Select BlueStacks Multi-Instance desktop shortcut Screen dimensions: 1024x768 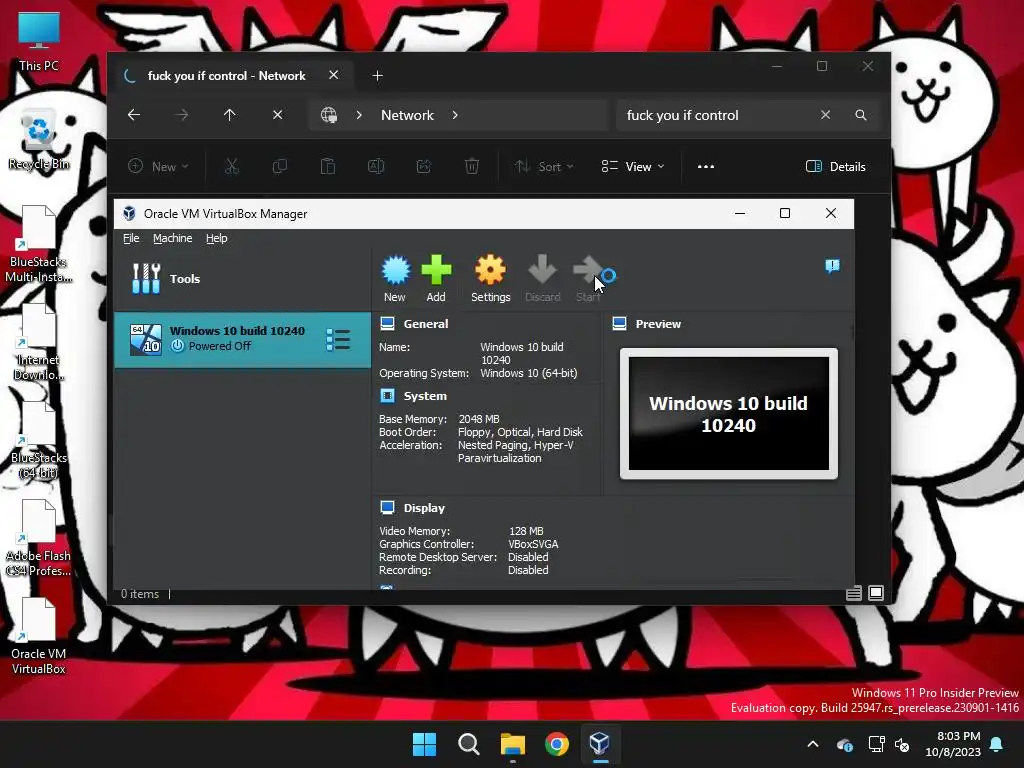39,245
